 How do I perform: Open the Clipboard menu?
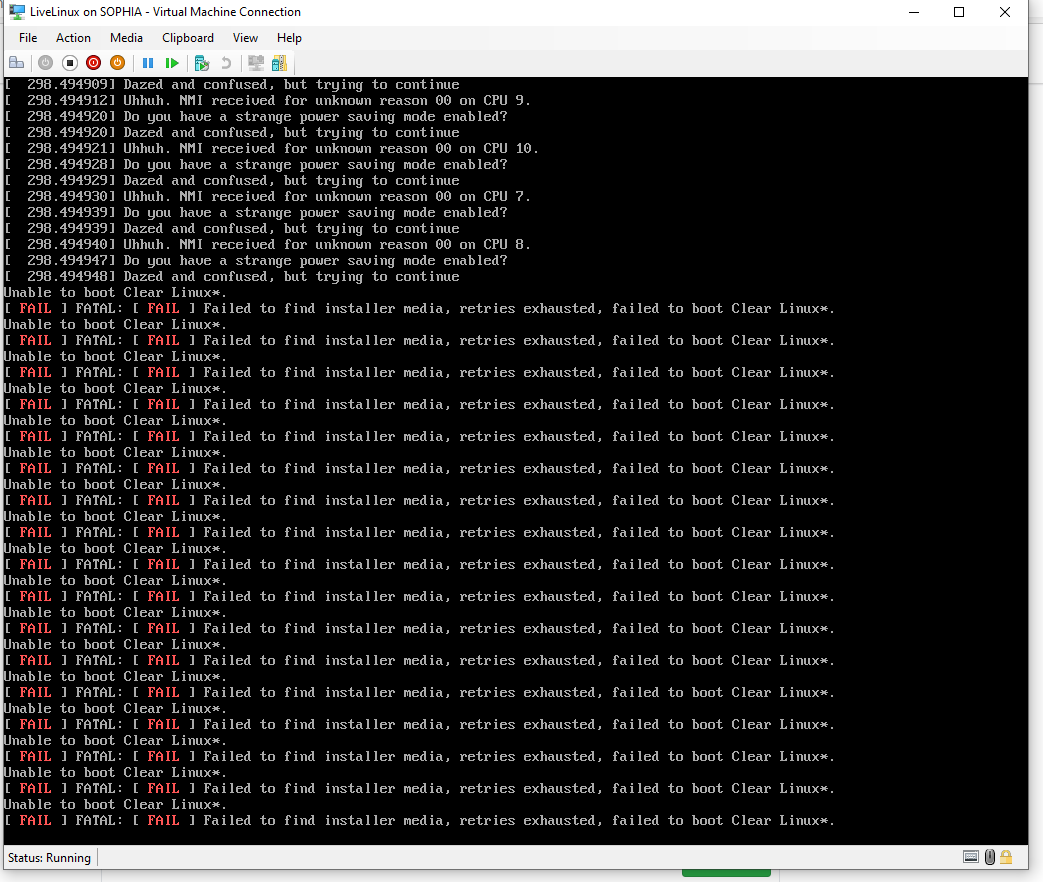pyautogui.click(x=187, y=38)
